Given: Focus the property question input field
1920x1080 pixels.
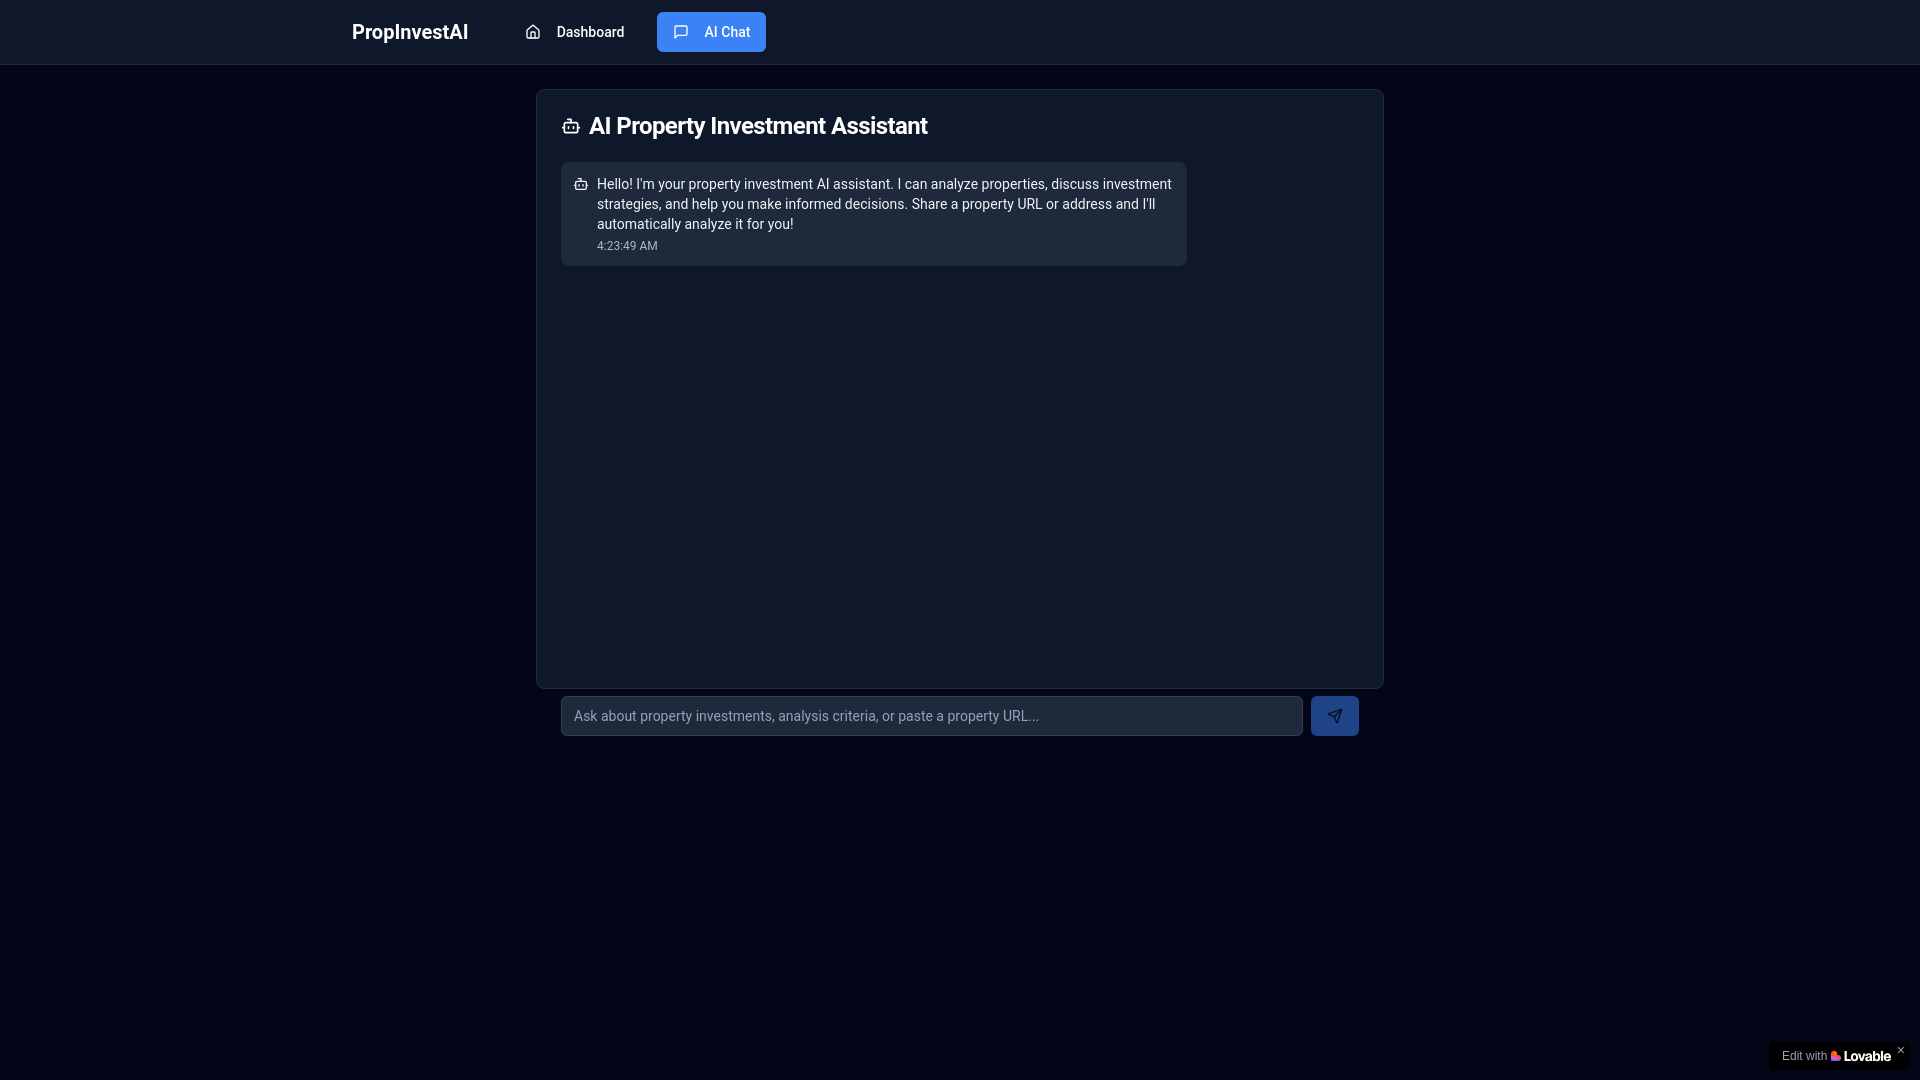Looking at the screenshot, I should [x=932, y=716].
